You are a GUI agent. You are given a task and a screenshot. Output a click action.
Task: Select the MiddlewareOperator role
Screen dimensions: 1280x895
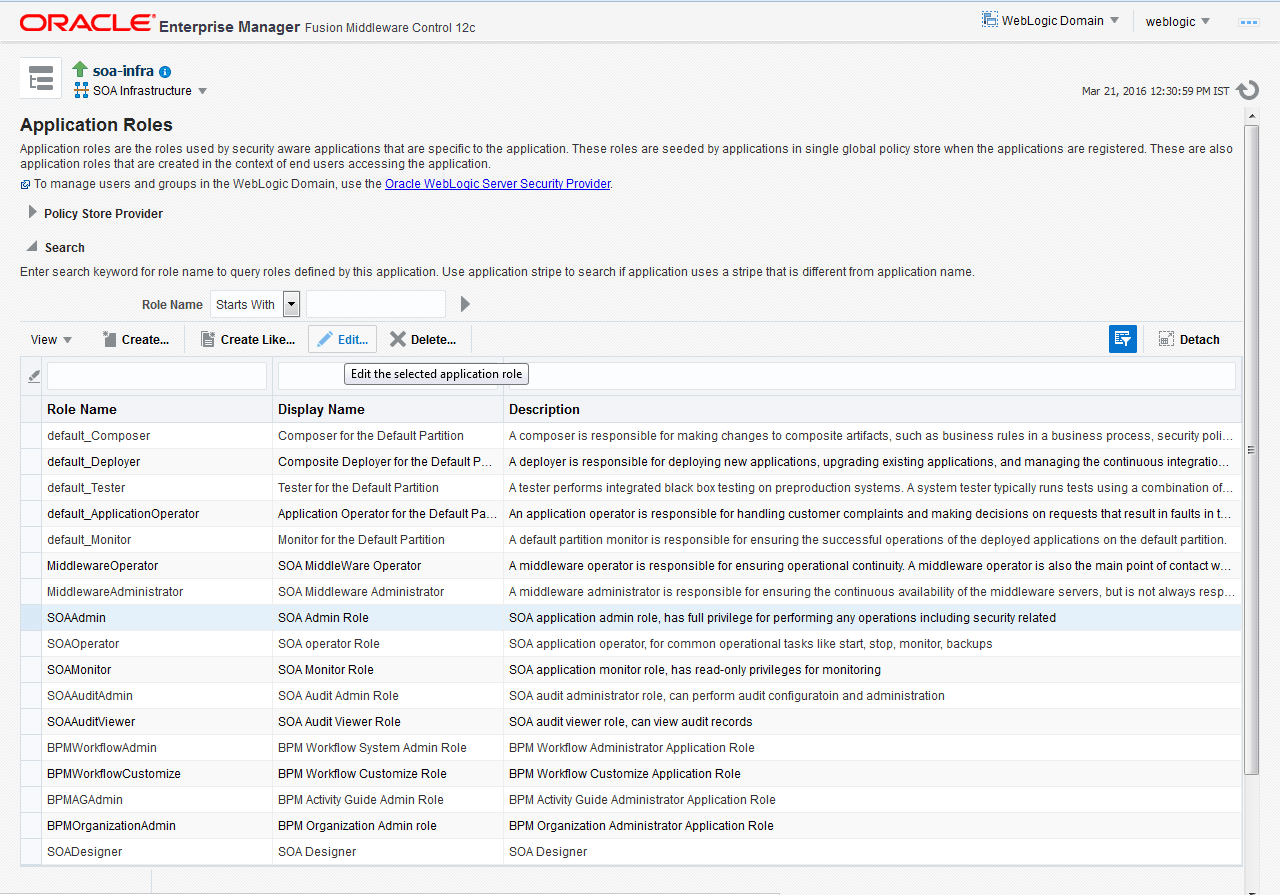click(103, 566)
